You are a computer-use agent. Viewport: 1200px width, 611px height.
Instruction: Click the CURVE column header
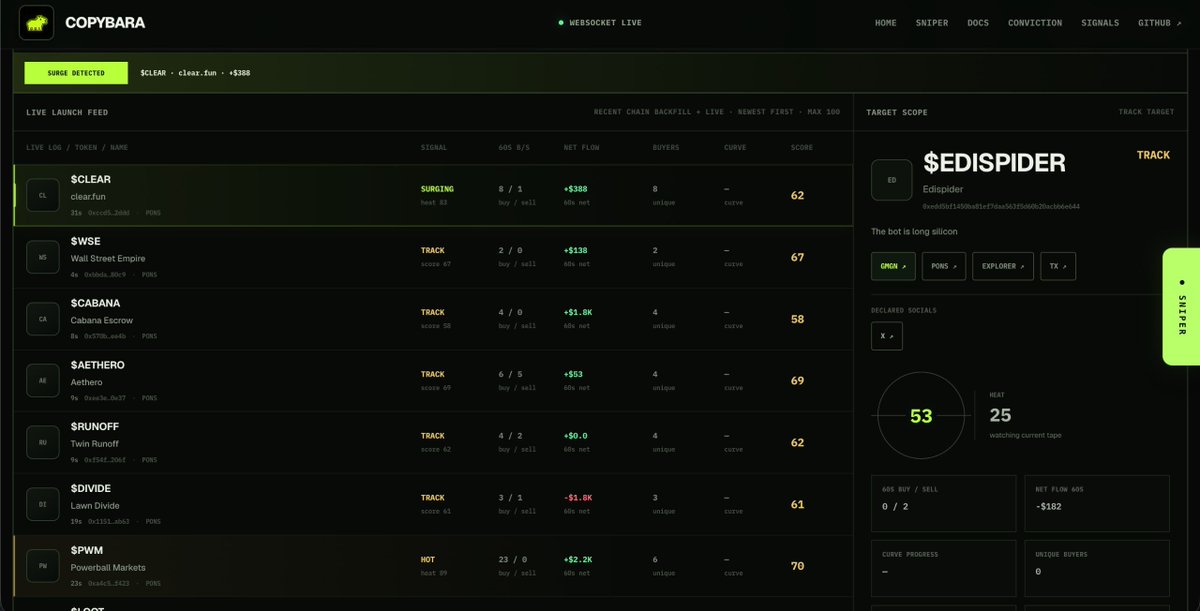(x=735, y=148)
